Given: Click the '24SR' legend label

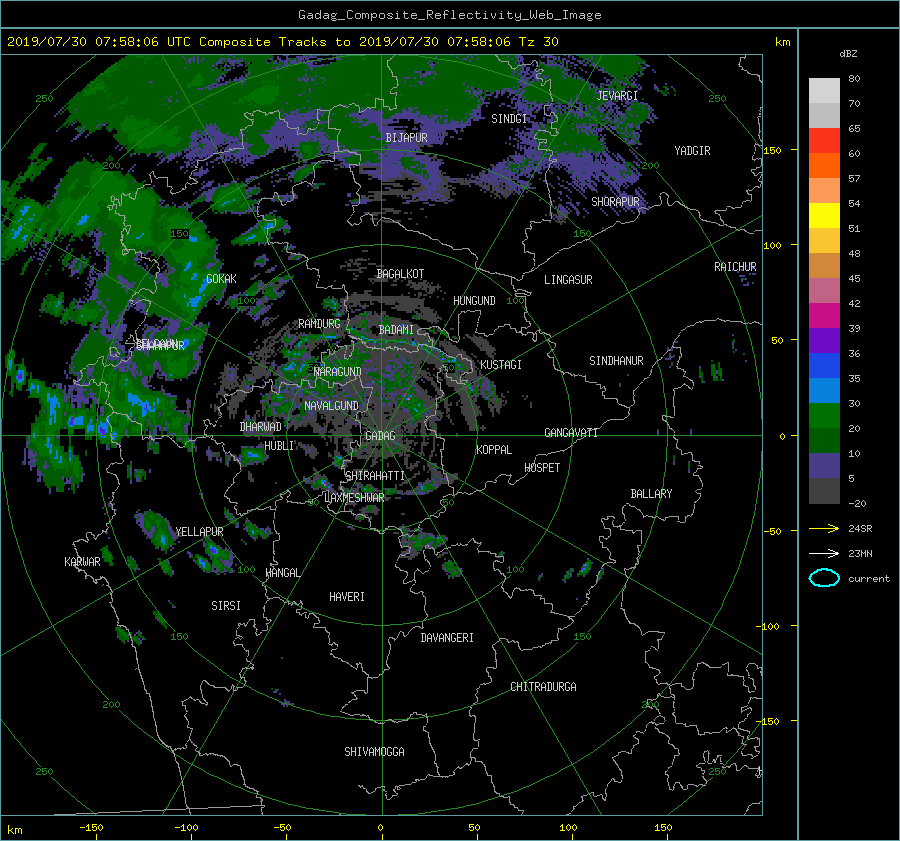Looking at the screenshot, I should point(860,528).
